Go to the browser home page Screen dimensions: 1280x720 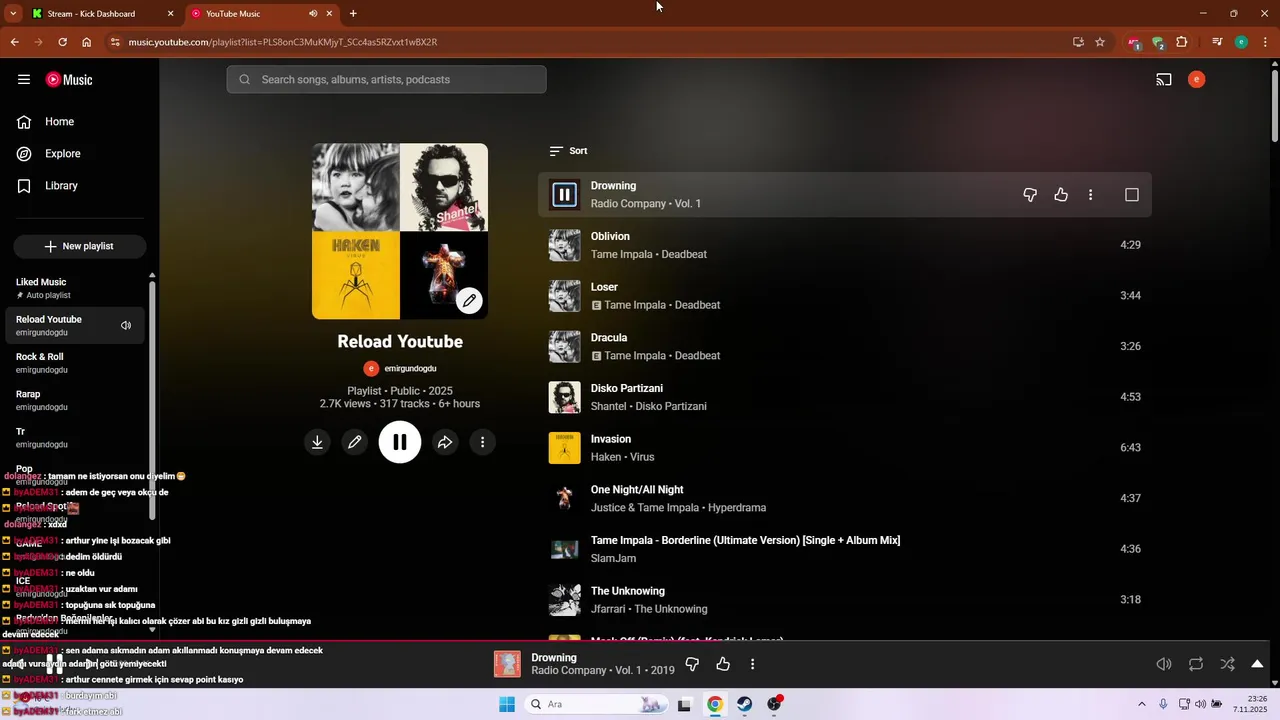[87, 42]
